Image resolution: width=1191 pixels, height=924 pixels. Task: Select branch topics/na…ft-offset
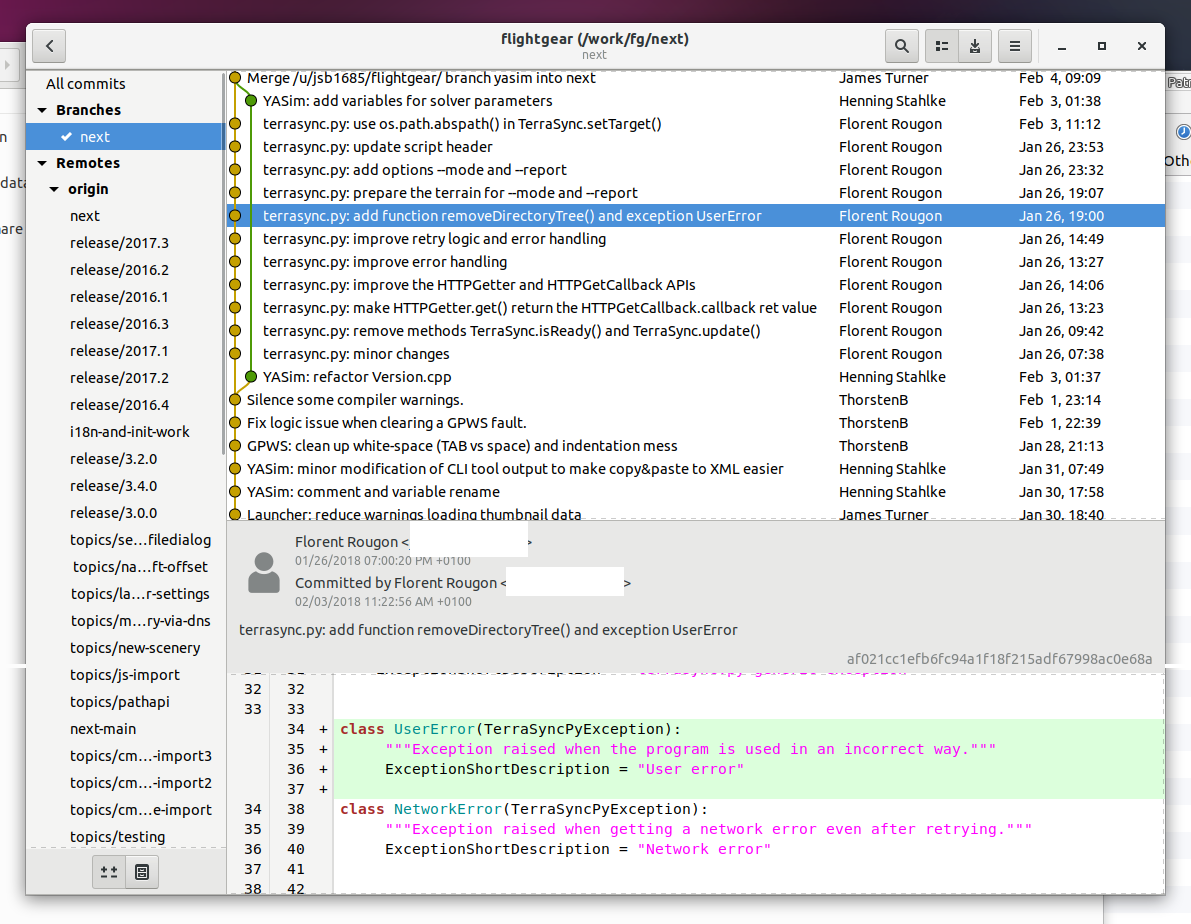click(126, 567)
